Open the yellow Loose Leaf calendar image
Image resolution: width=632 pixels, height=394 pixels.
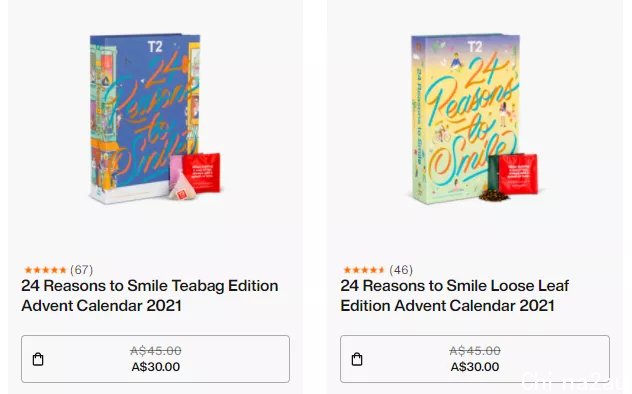474,119
